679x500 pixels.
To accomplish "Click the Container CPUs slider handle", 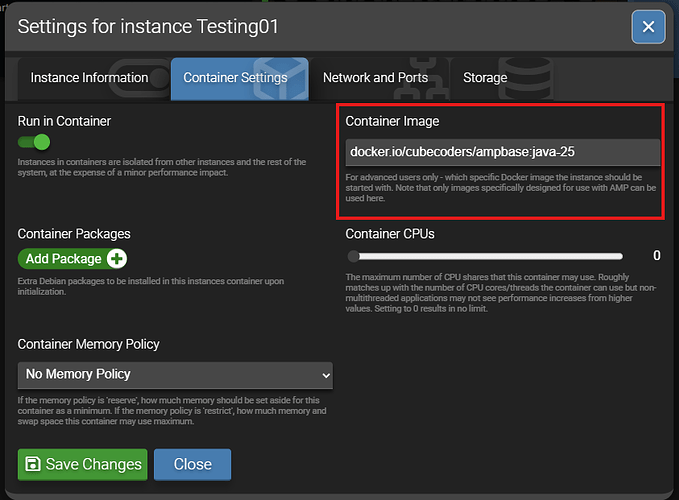I will coord(353,256).
